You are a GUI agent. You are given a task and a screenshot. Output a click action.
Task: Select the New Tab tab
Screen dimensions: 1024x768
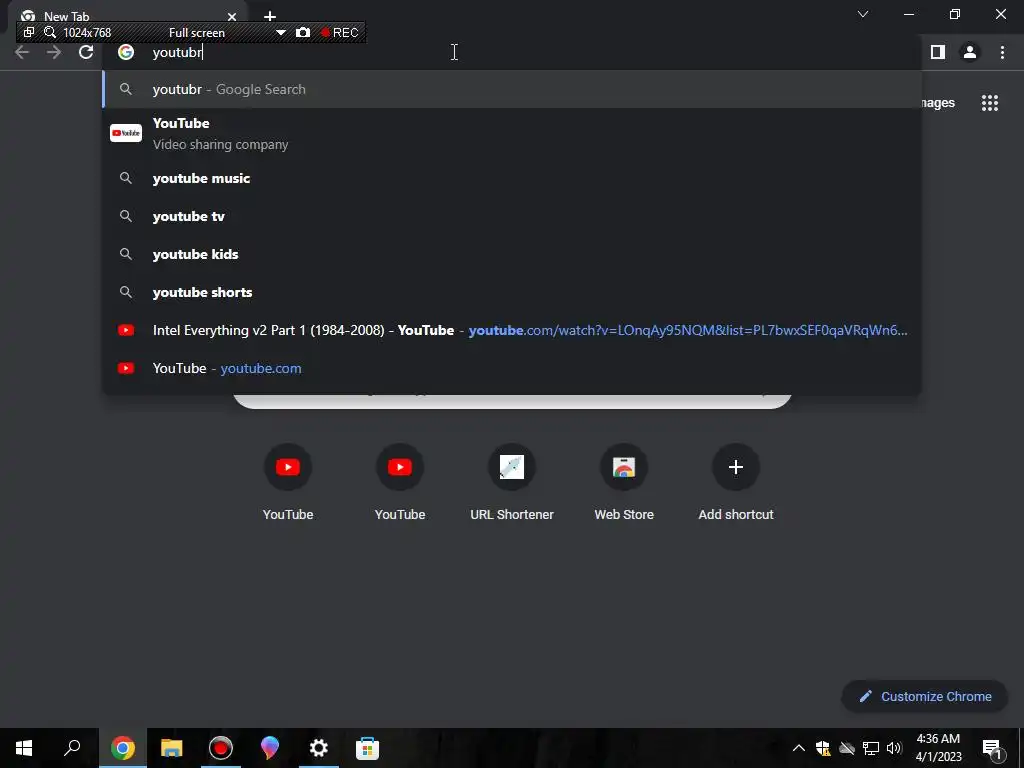pyautogui.click(x=127, y=16)
